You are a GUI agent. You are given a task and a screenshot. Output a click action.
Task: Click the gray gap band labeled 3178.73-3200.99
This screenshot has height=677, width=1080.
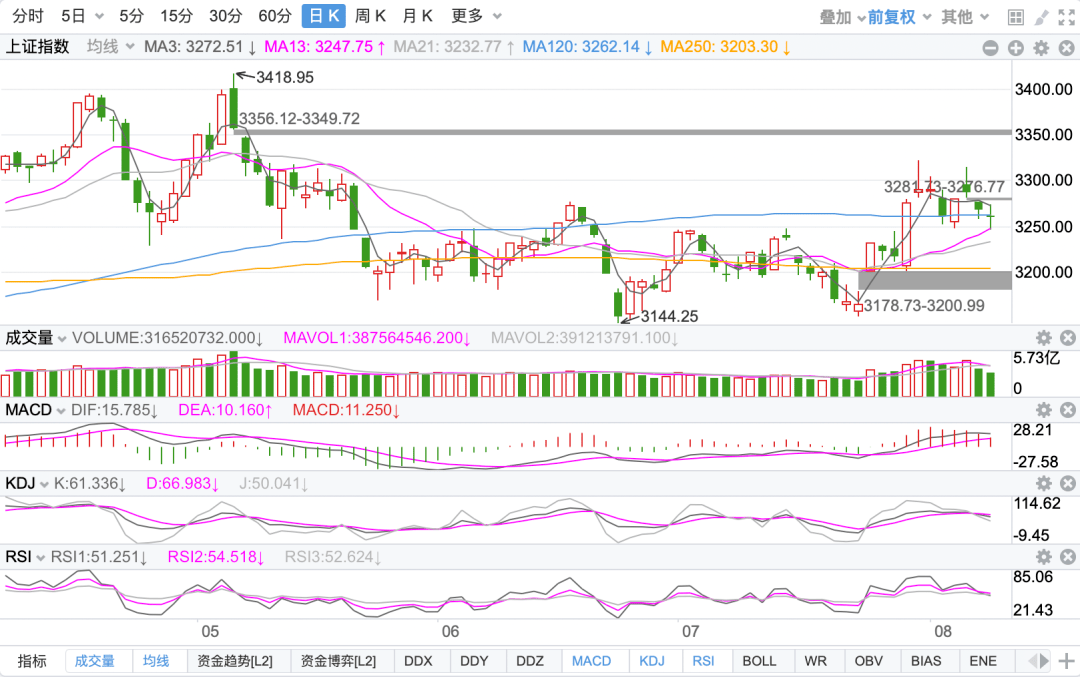[x=935, y=280]
